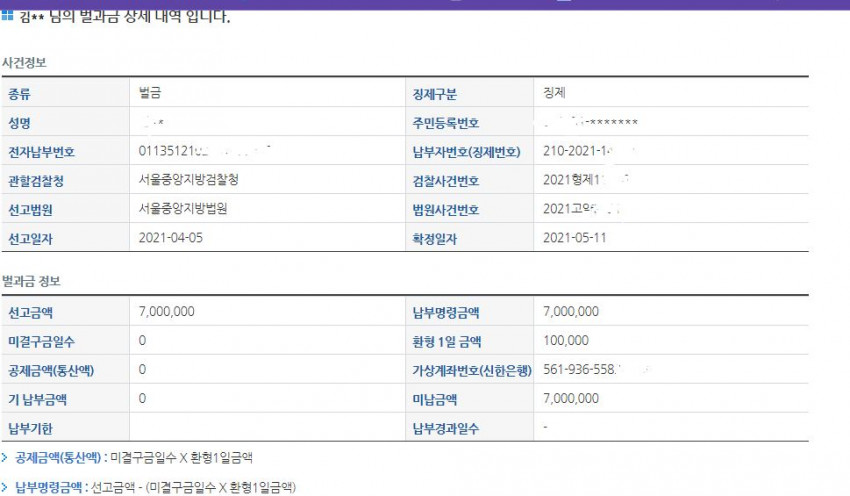Select the 공제금액 value 0
The width and height of the screenshot is (850, 496).
(x=142, y=370)
